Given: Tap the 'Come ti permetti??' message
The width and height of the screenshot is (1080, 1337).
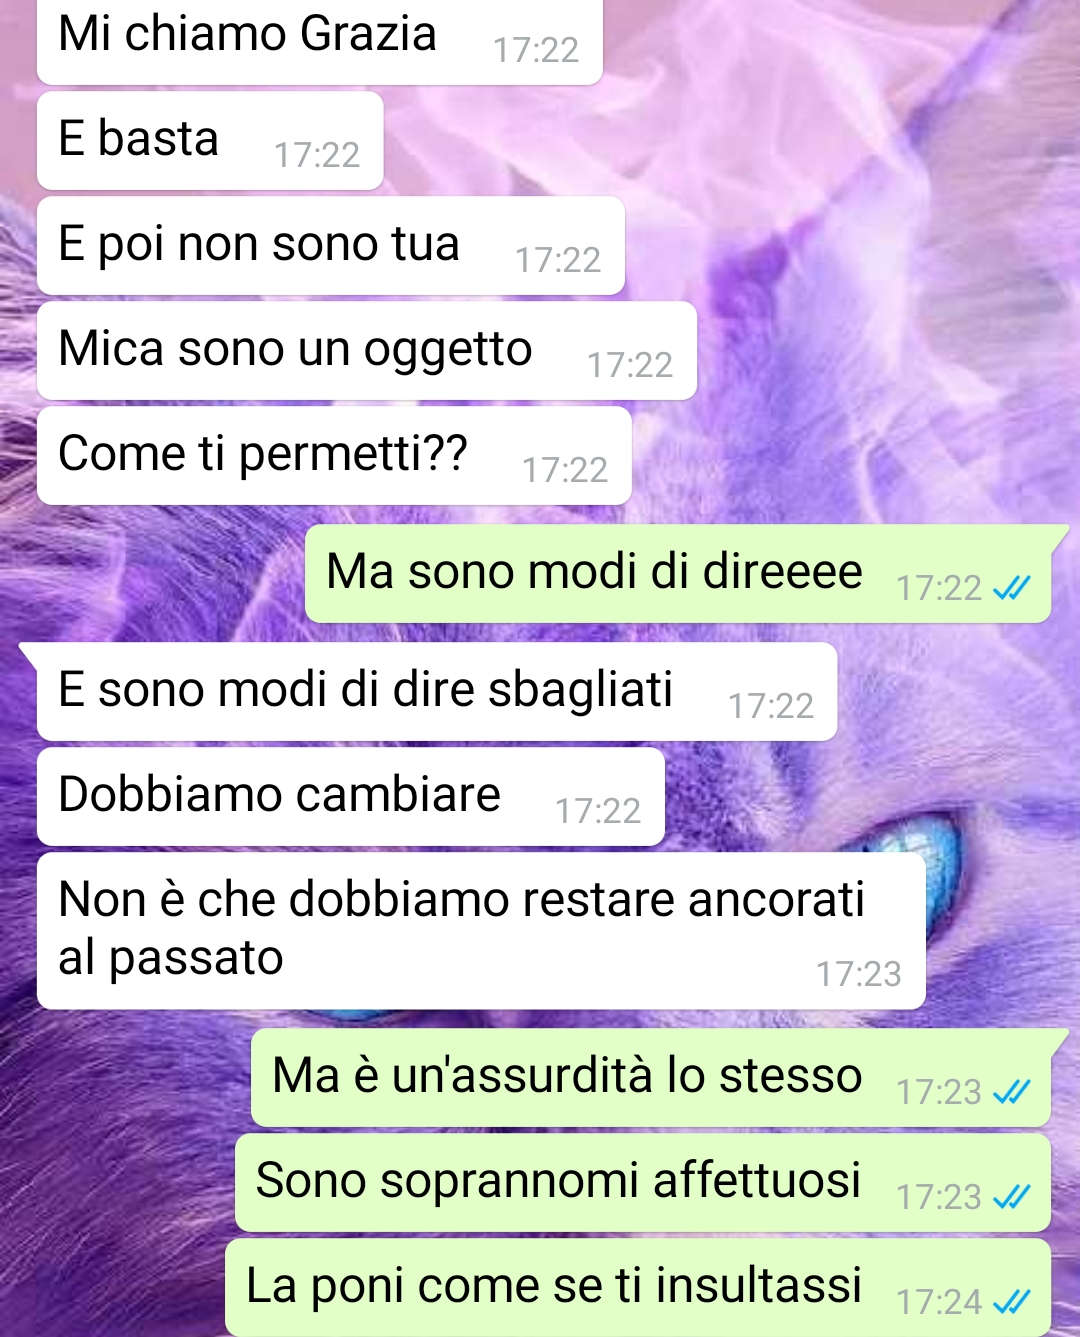Looking at the screenshot, I should [x=334, y=456].
